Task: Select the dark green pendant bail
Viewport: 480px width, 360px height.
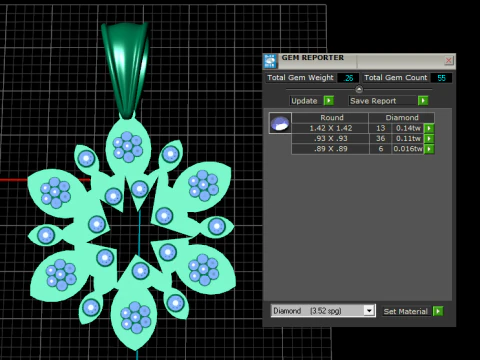Action: 125,68
